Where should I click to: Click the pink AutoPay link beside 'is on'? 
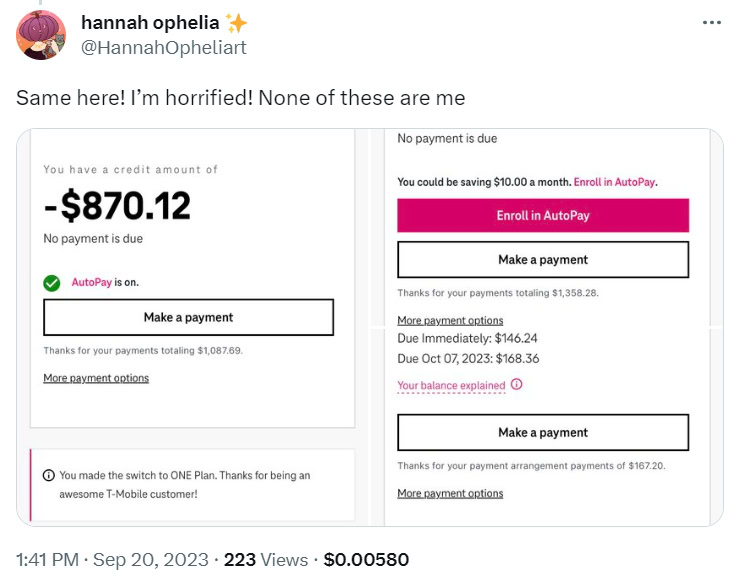[91, 282]
